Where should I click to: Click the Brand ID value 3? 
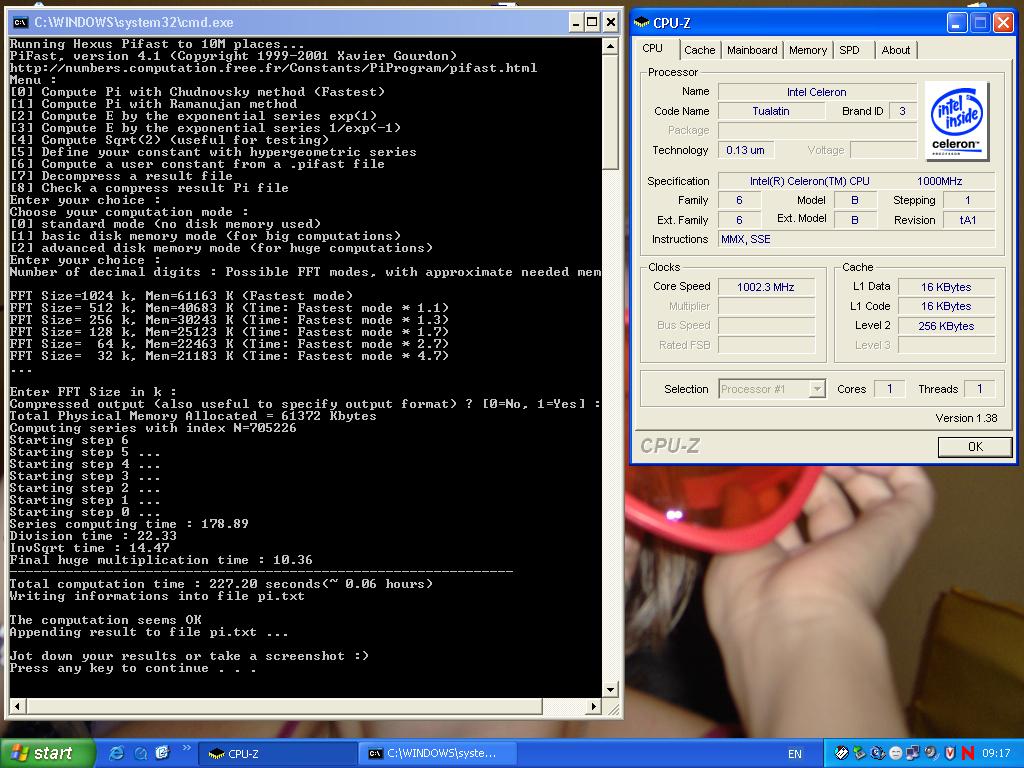pos(902,111)
